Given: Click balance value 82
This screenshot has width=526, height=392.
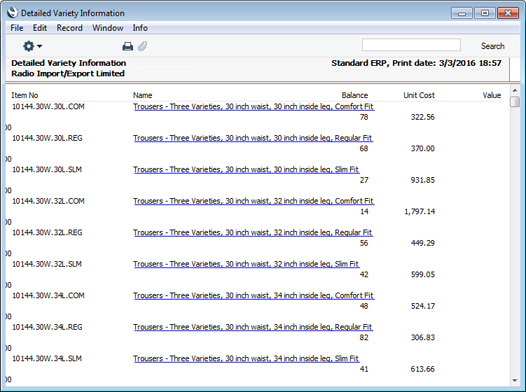Looking at the screenshot, I should pos(364,338).
